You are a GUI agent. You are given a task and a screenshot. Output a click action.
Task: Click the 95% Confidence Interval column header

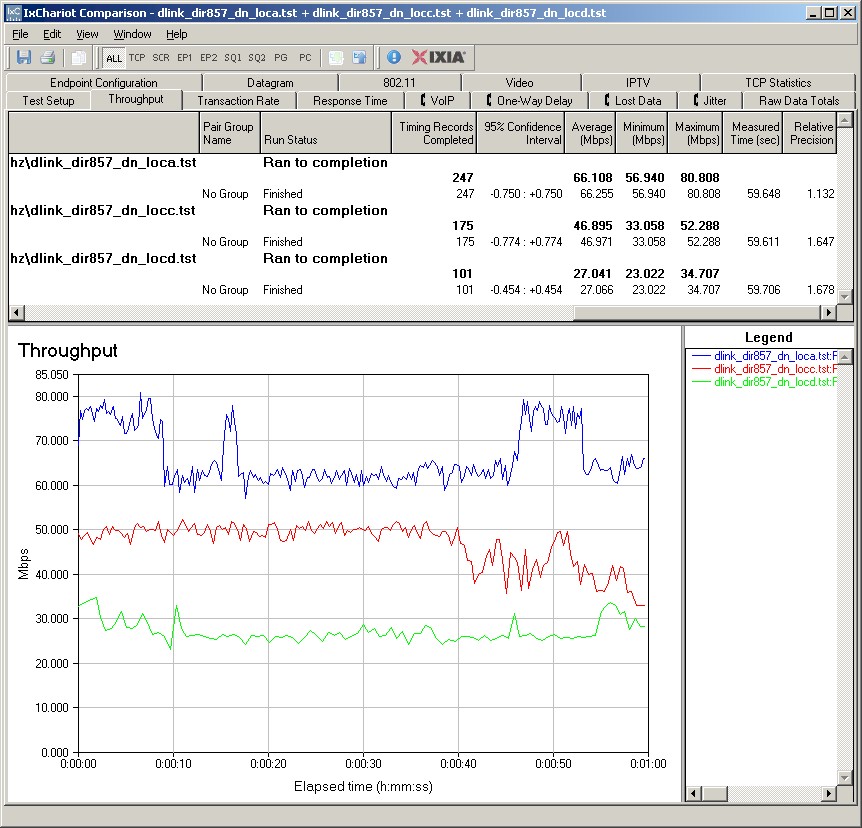tap(521, 133)
